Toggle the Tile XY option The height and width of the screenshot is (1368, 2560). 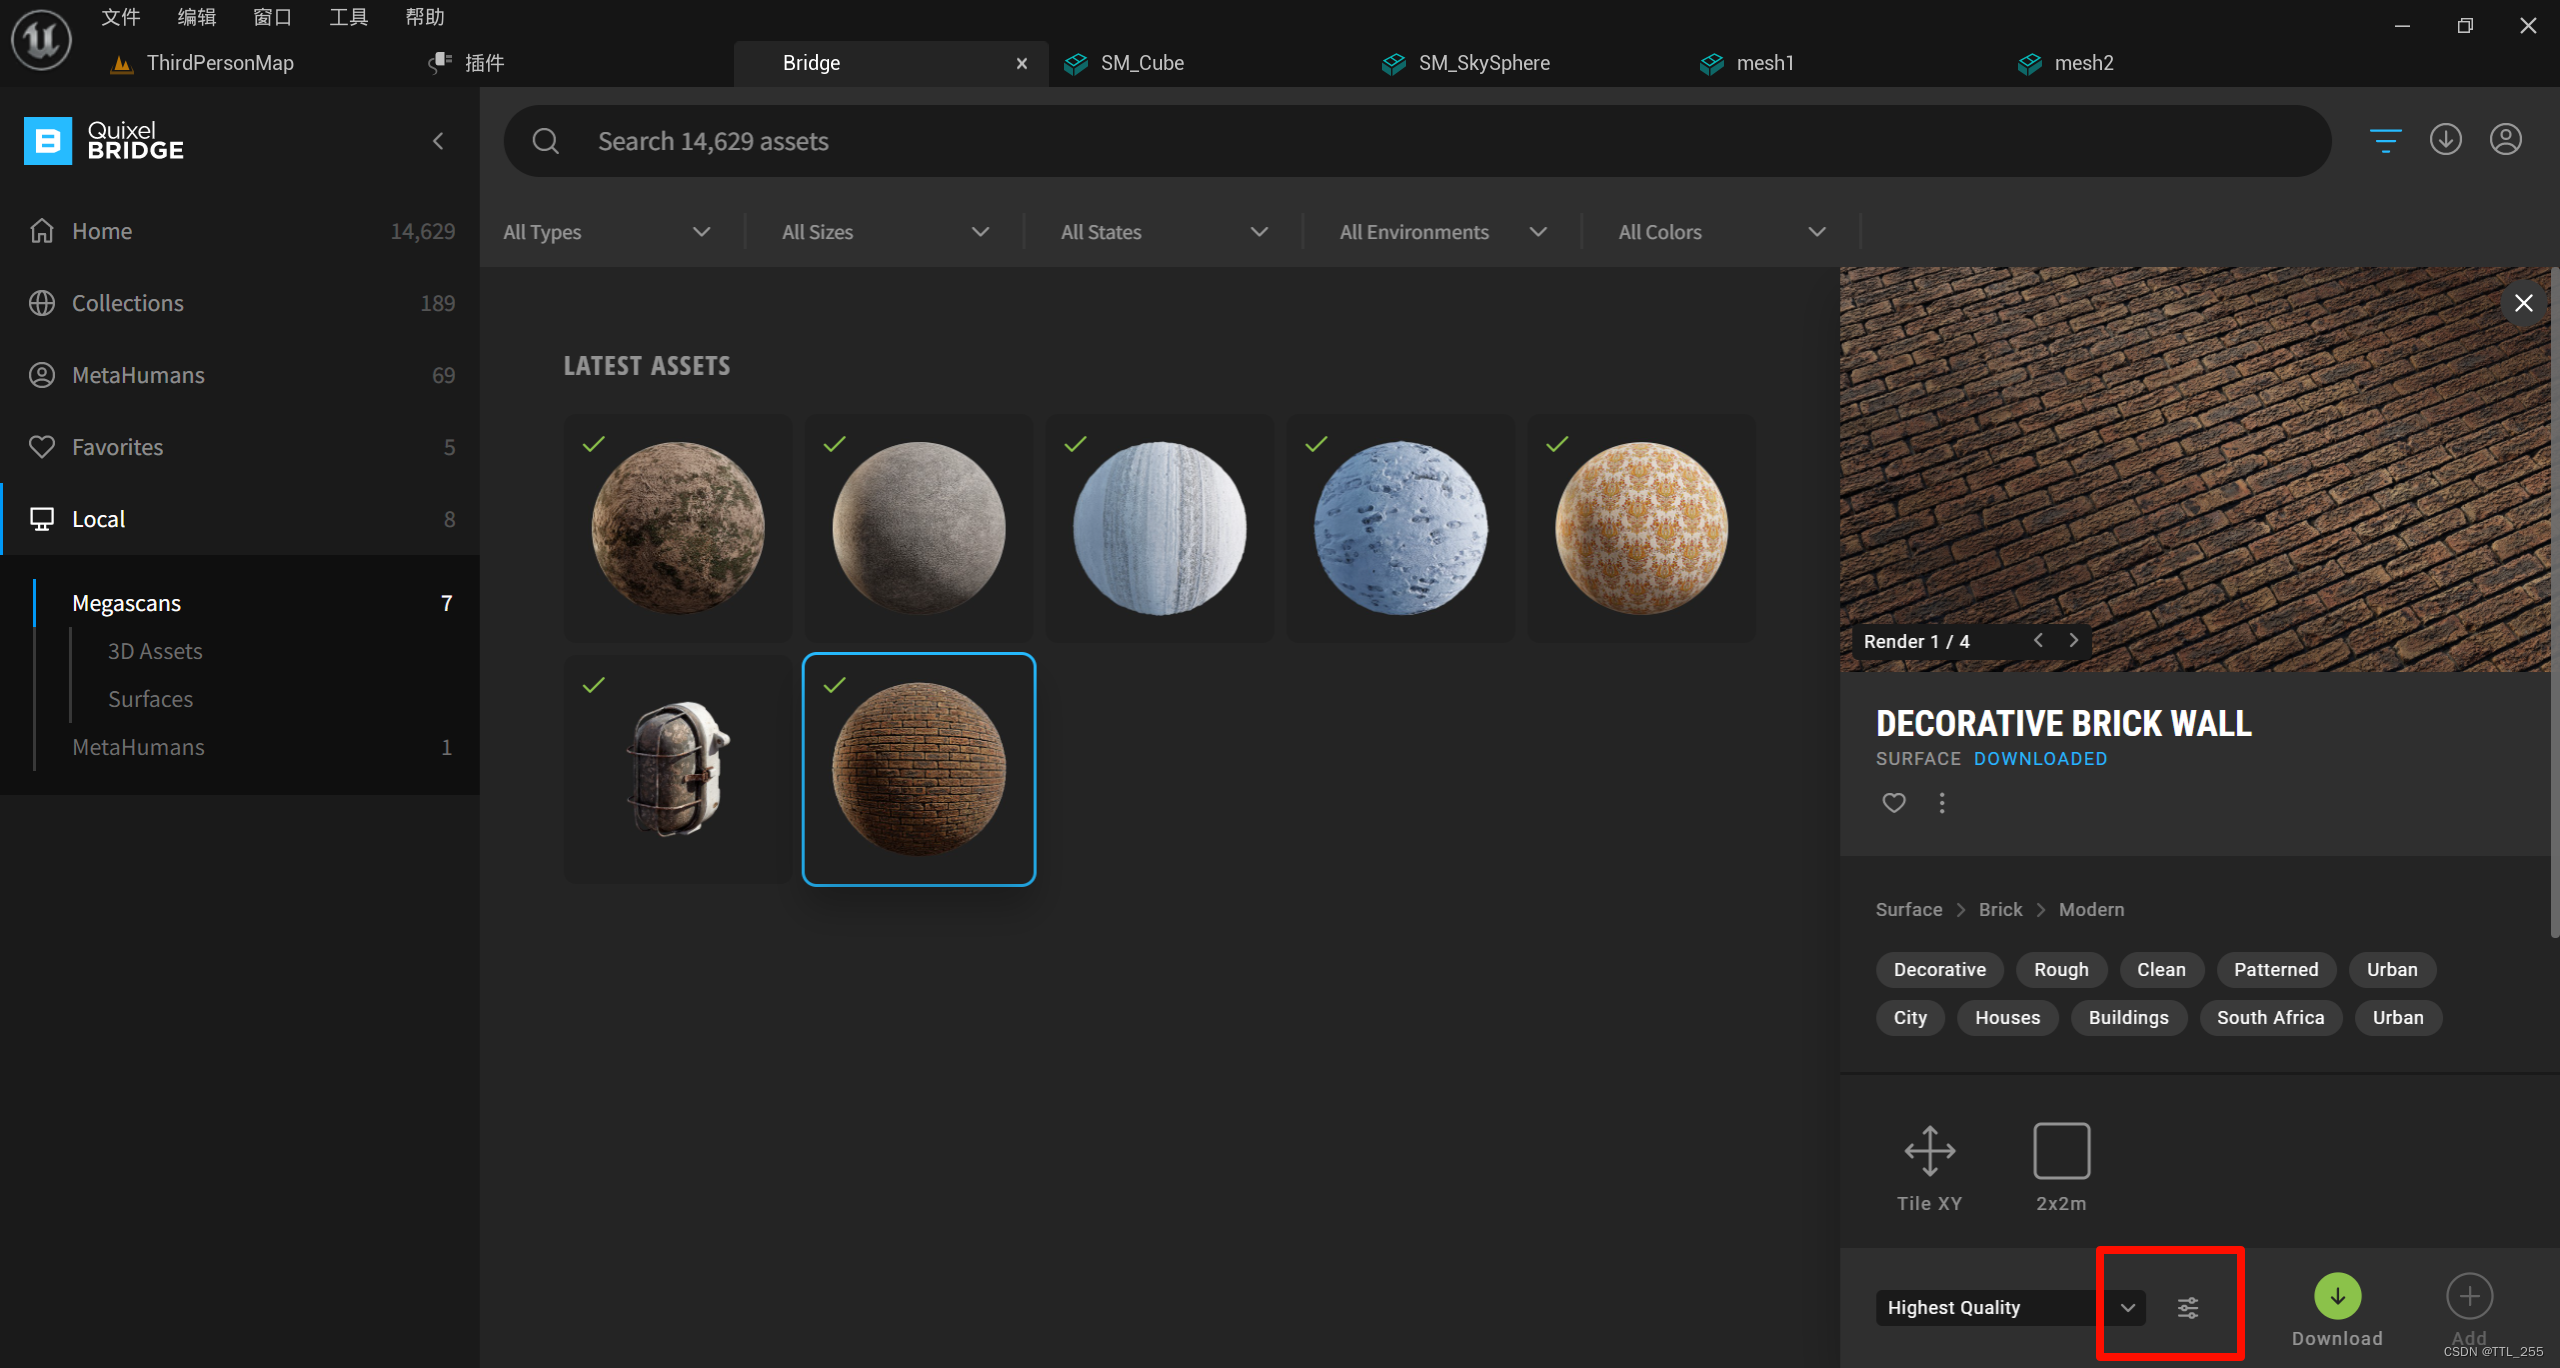click(x=1929, y=1152)
